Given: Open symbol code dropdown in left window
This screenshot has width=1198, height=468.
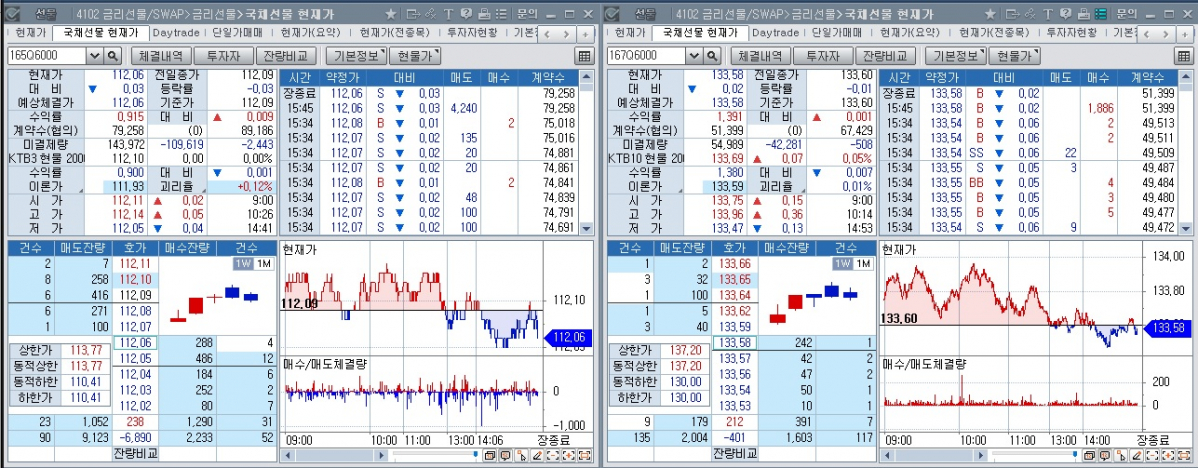Looking at the screenshot, I should (x=95, y=56).
